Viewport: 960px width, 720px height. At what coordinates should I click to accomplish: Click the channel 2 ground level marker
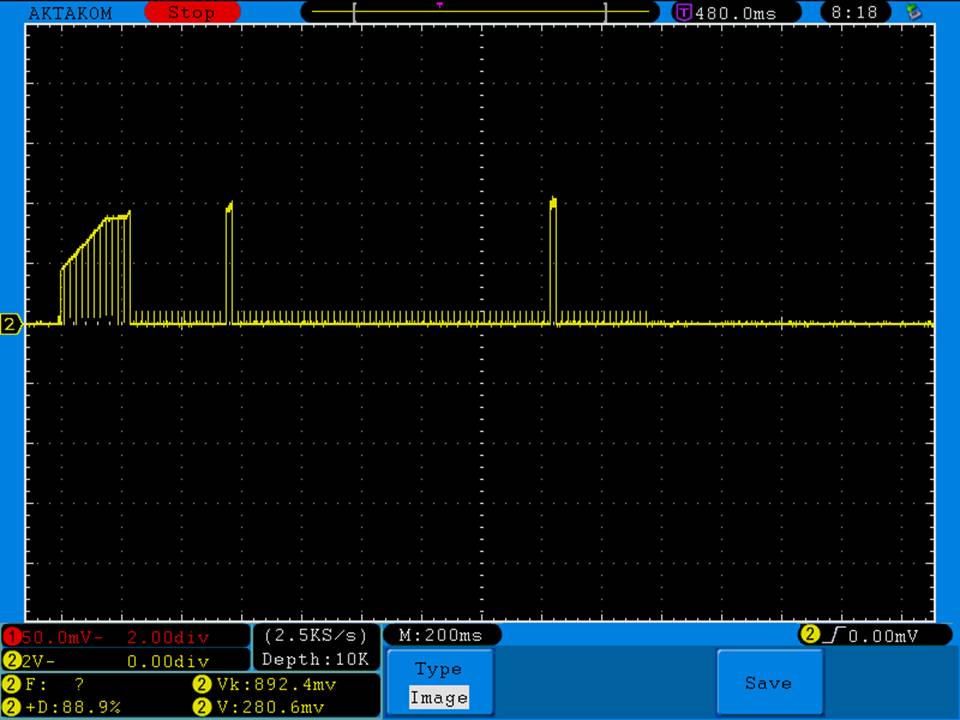12,324
